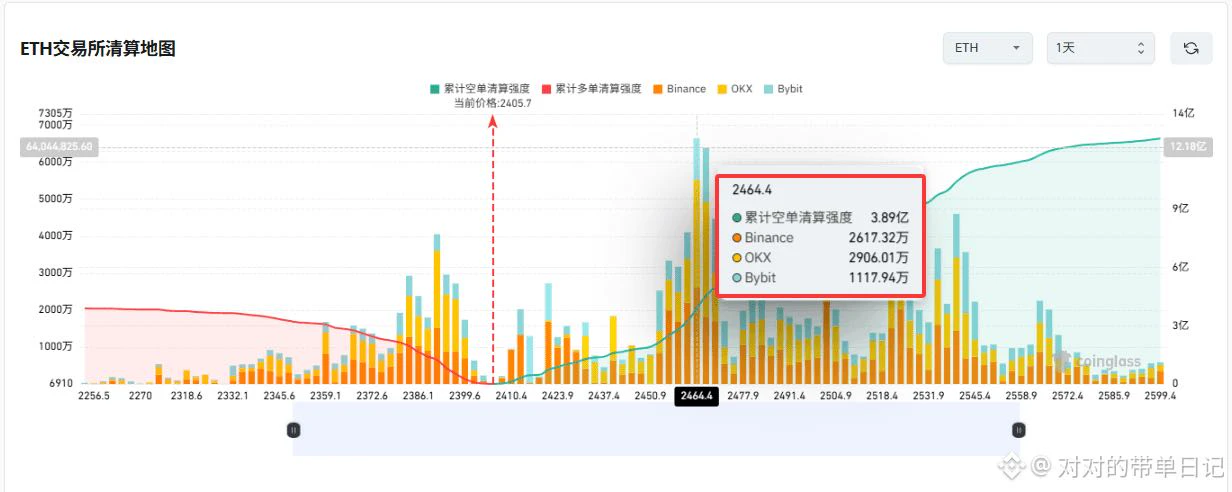Click 3.89亿 cumulative value in tooltip

point(890,217)
